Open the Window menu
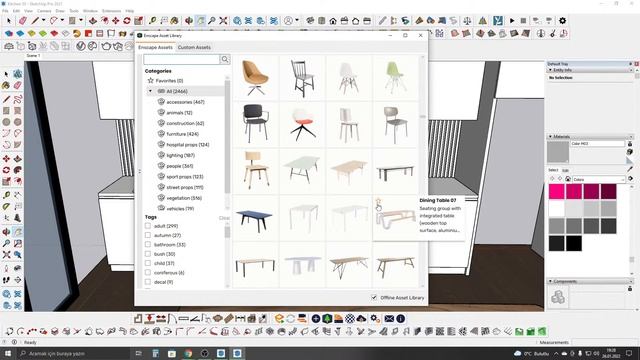This screenshot has height=360, width=640. click(x=90, y=11)
